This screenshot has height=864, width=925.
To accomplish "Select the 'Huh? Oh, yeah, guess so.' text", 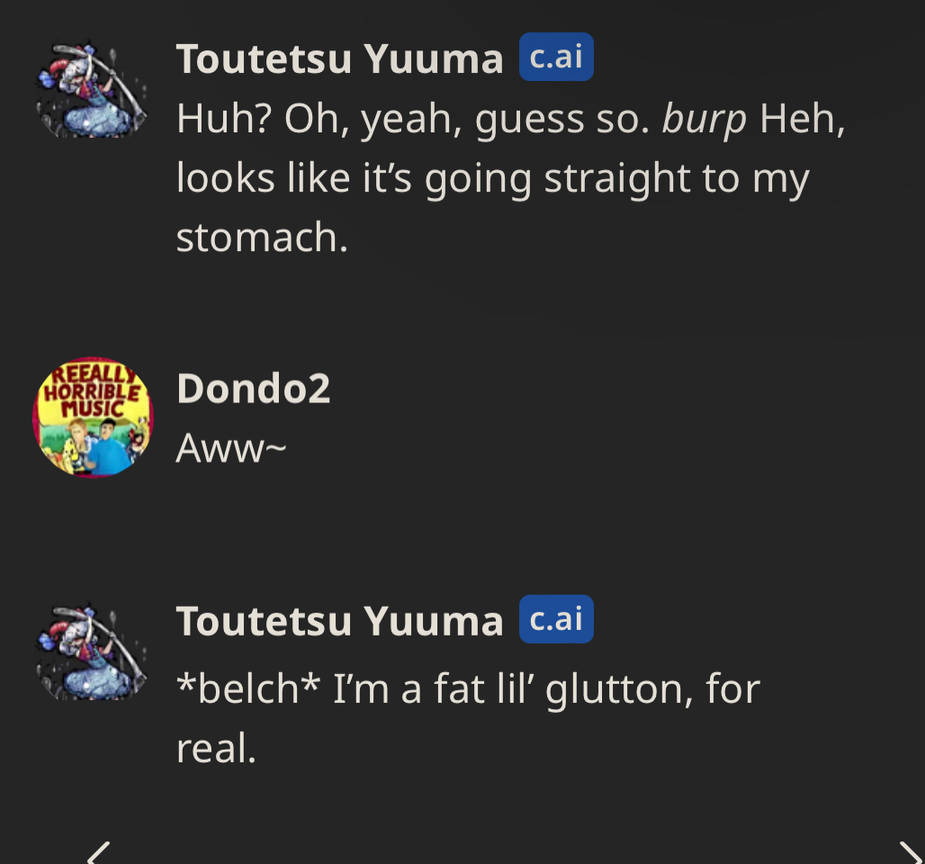I will [413, 120].
